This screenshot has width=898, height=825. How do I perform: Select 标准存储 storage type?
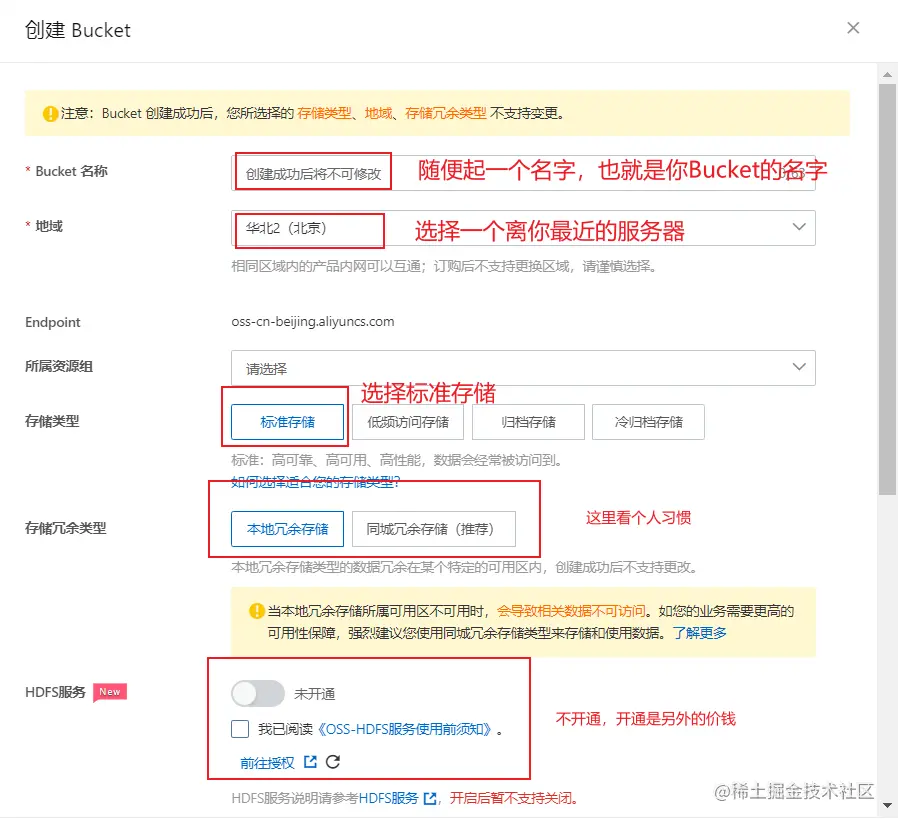coord(287,422)
